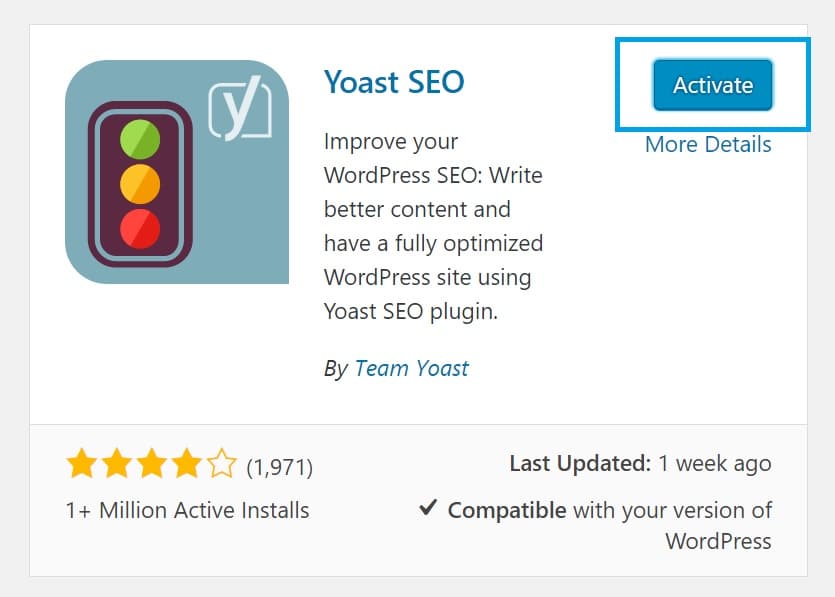Click the compatibility checkmark icon

click(x=428, y=508)
